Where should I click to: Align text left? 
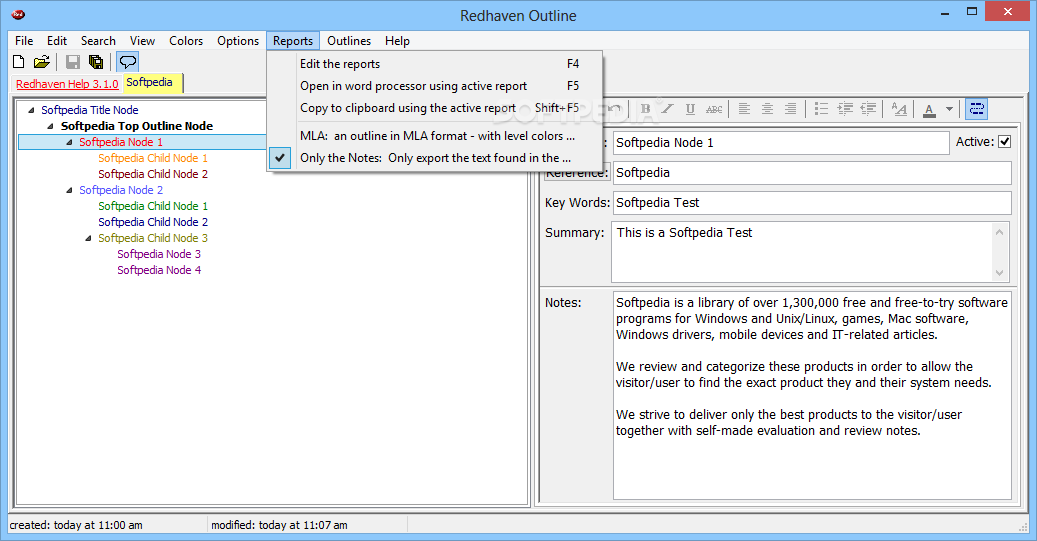pyautogui.click(x=744, y=109)
